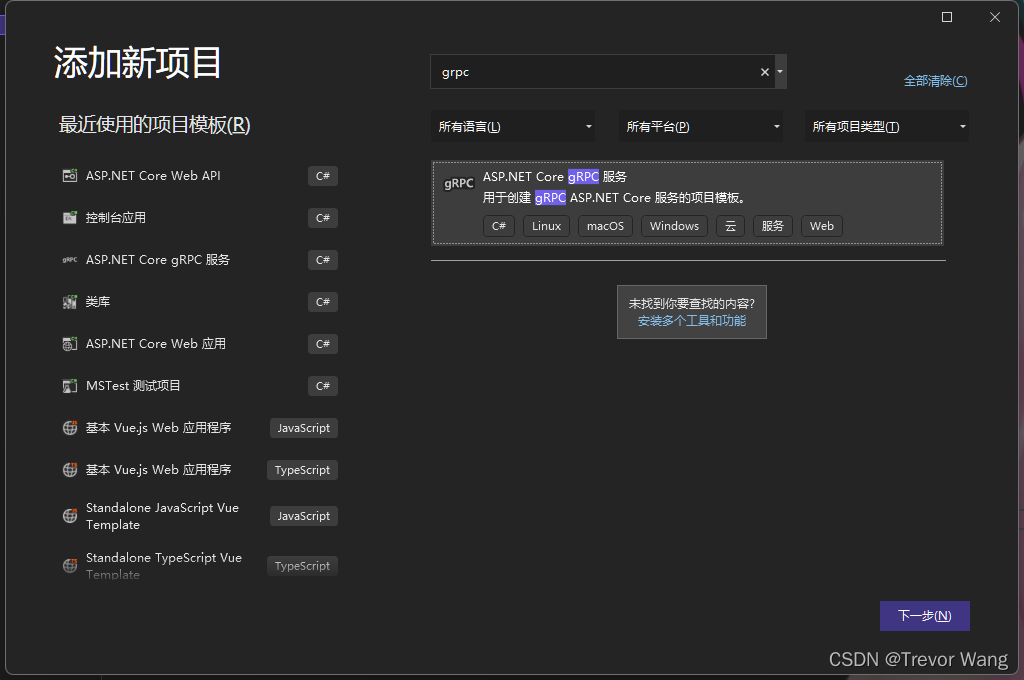Select the Standalone TypeScript Vue Template icon
1024x680 pixels.
tap(69, 565)
